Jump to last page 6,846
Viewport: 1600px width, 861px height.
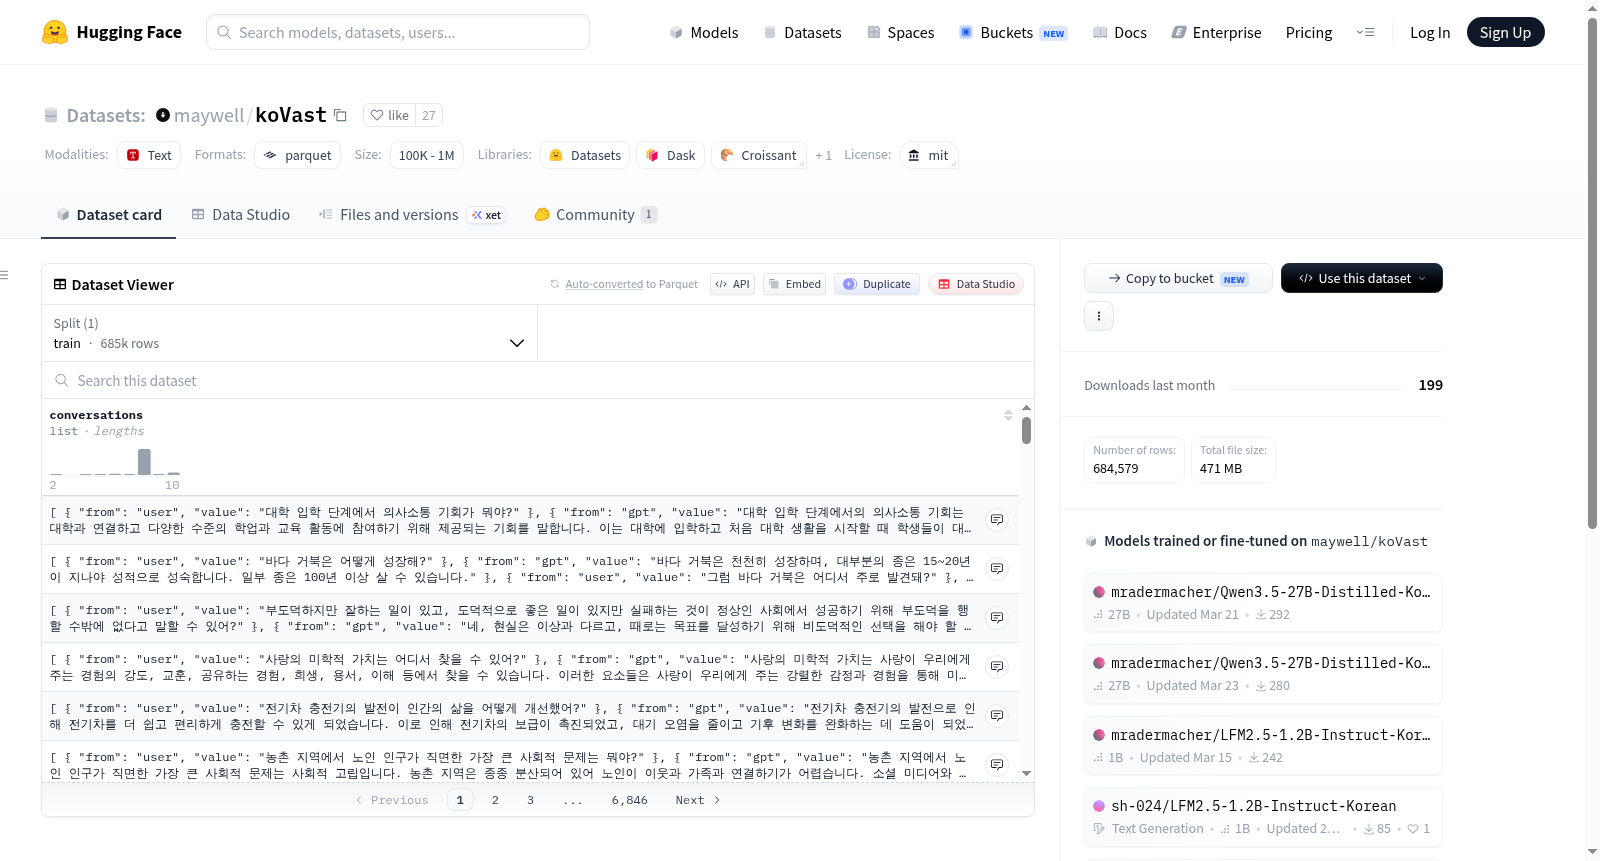click(629, 800)
